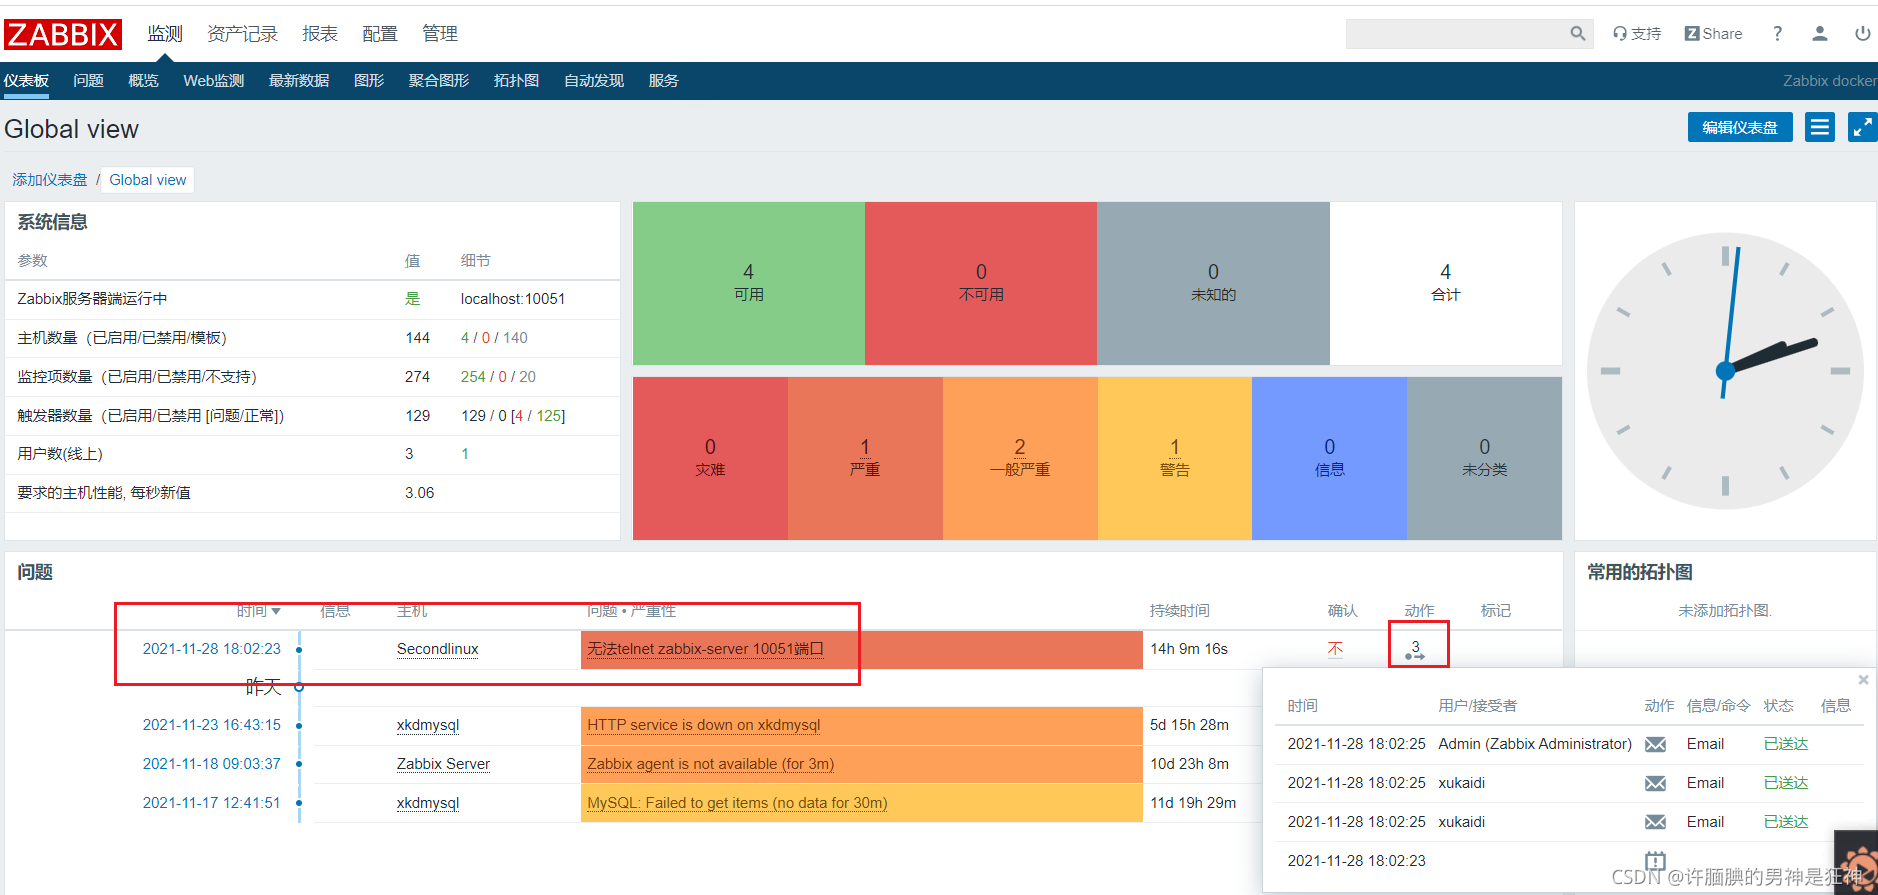The height and width of the screenshot is (895, 1878).
Task: Open MySQL Failed to get items problem
Action: tap(737, 803)
